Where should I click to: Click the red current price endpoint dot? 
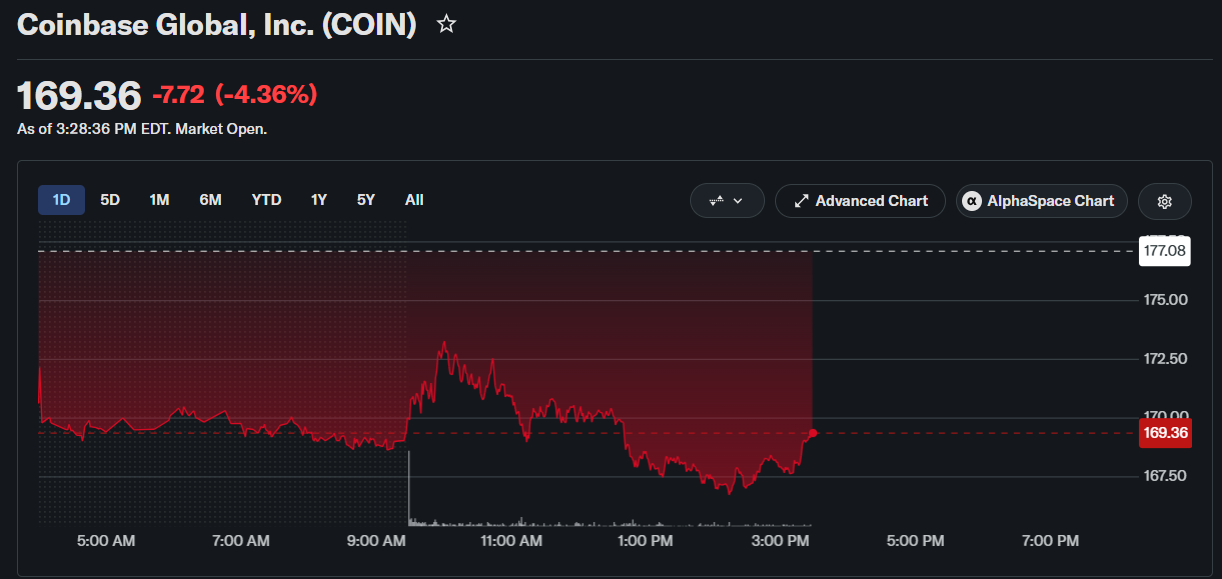click(813, 433)
